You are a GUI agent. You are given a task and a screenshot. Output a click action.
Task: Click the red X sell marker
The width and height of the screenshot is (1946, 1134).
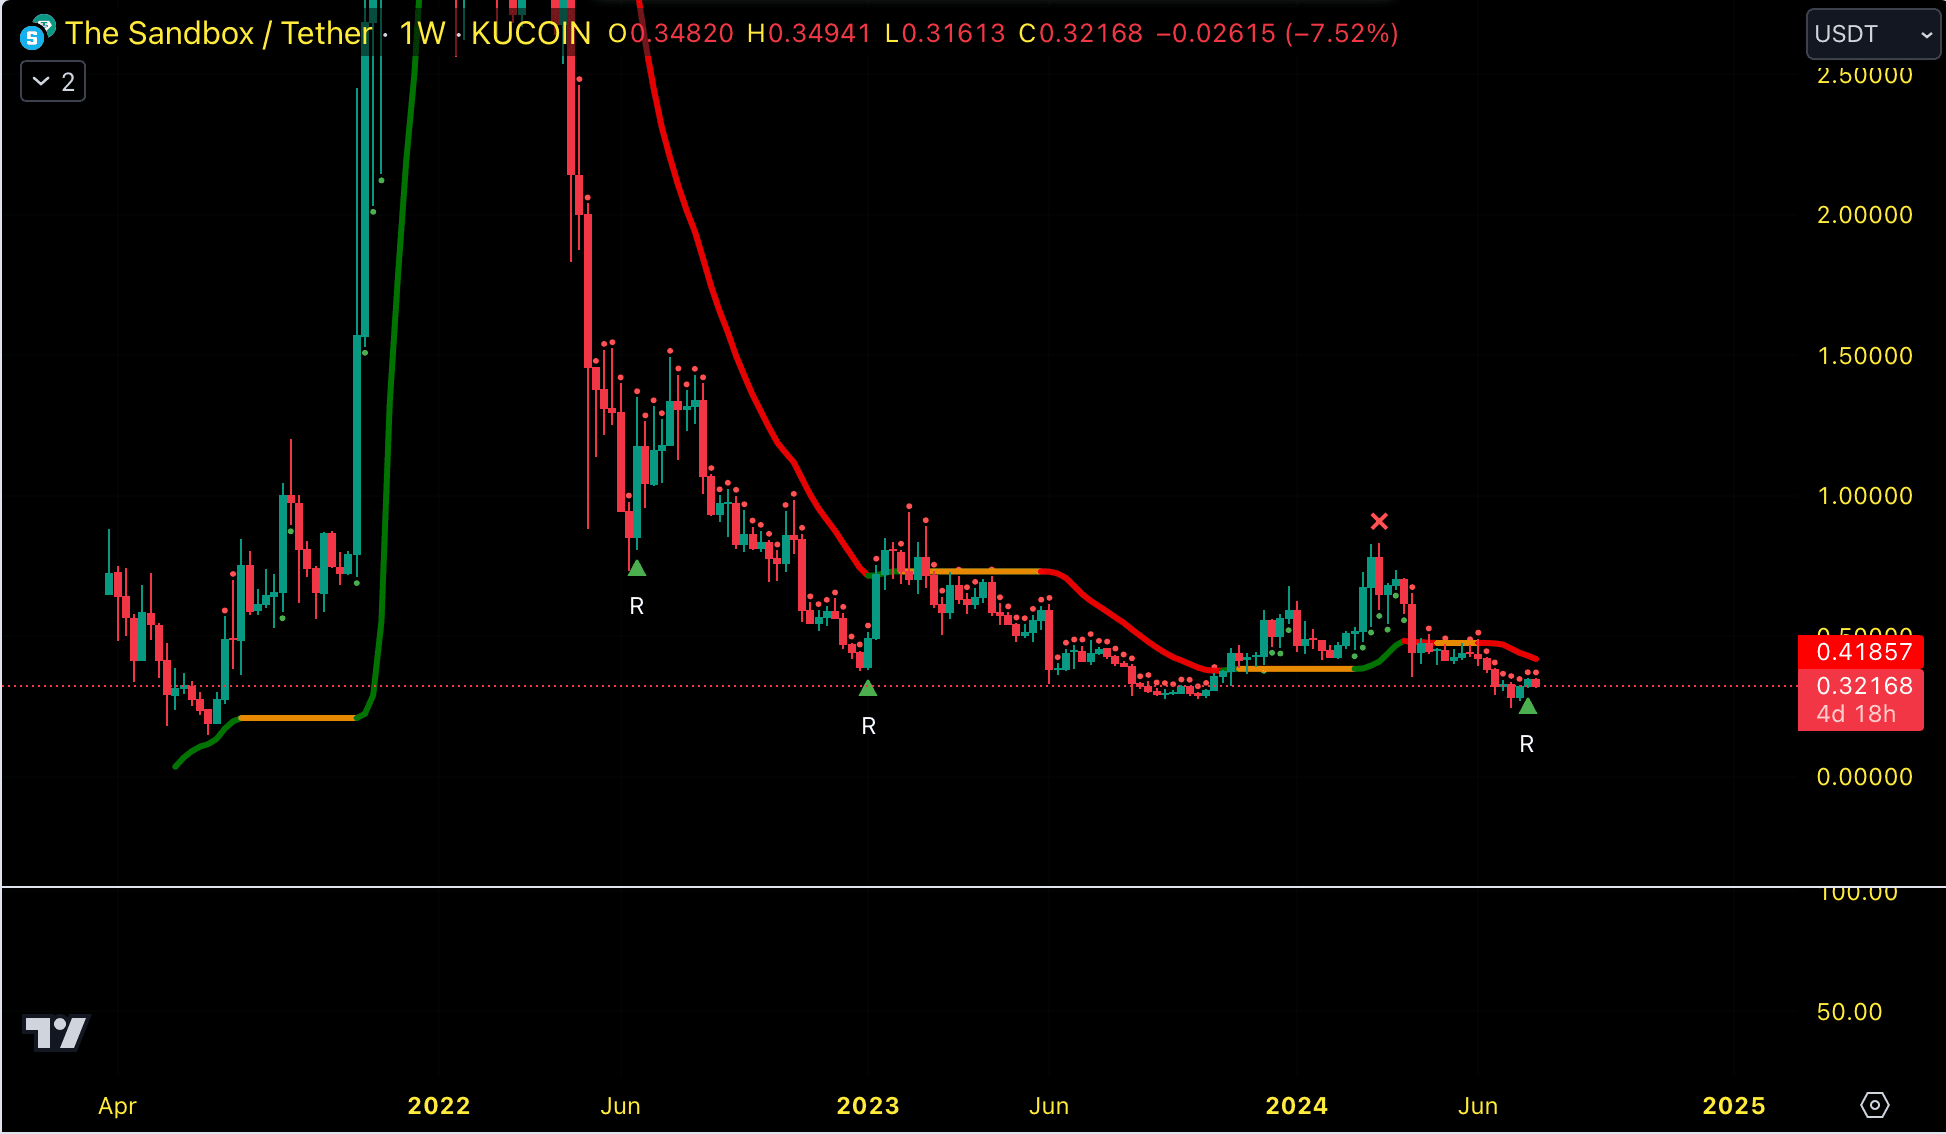pos(1379,521)
